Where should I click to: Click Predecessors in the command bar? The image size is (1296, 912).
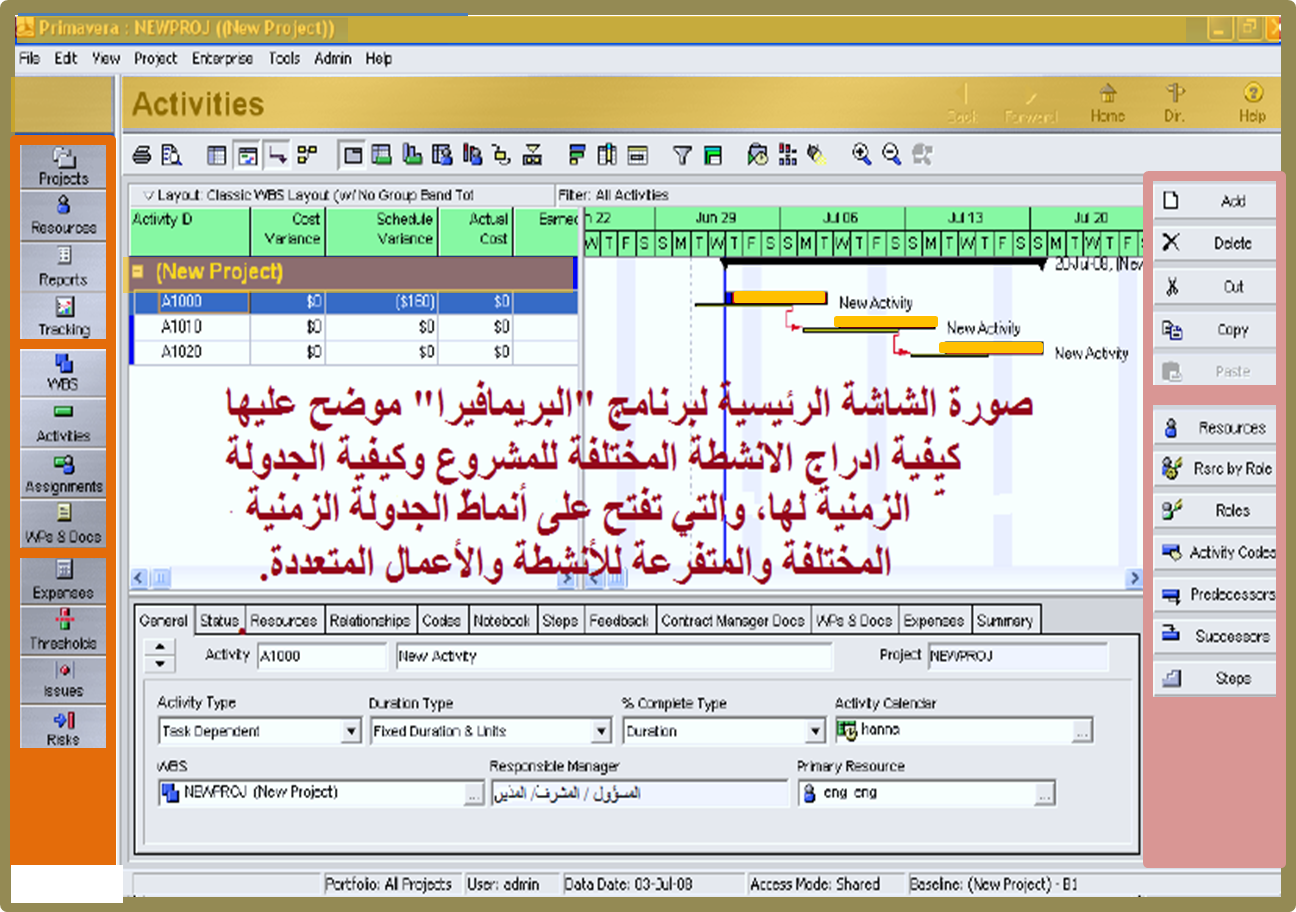[x=1215, y=595]
